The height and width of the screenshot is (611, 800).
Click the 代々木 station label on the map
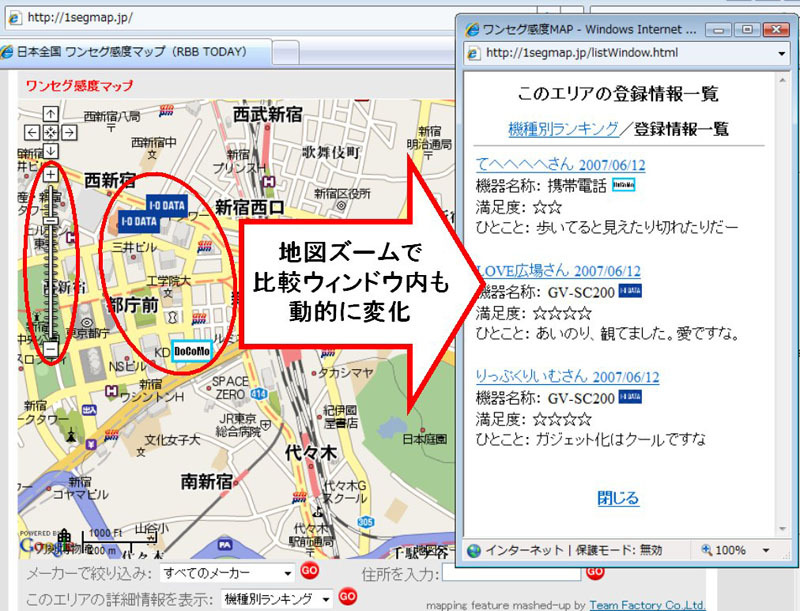tap(311, 453)
